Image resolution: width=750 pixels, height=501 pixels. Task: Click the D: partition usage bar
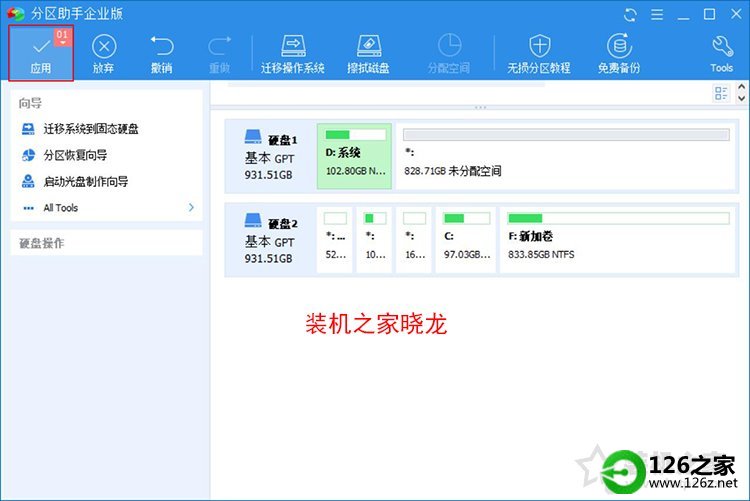355,135
